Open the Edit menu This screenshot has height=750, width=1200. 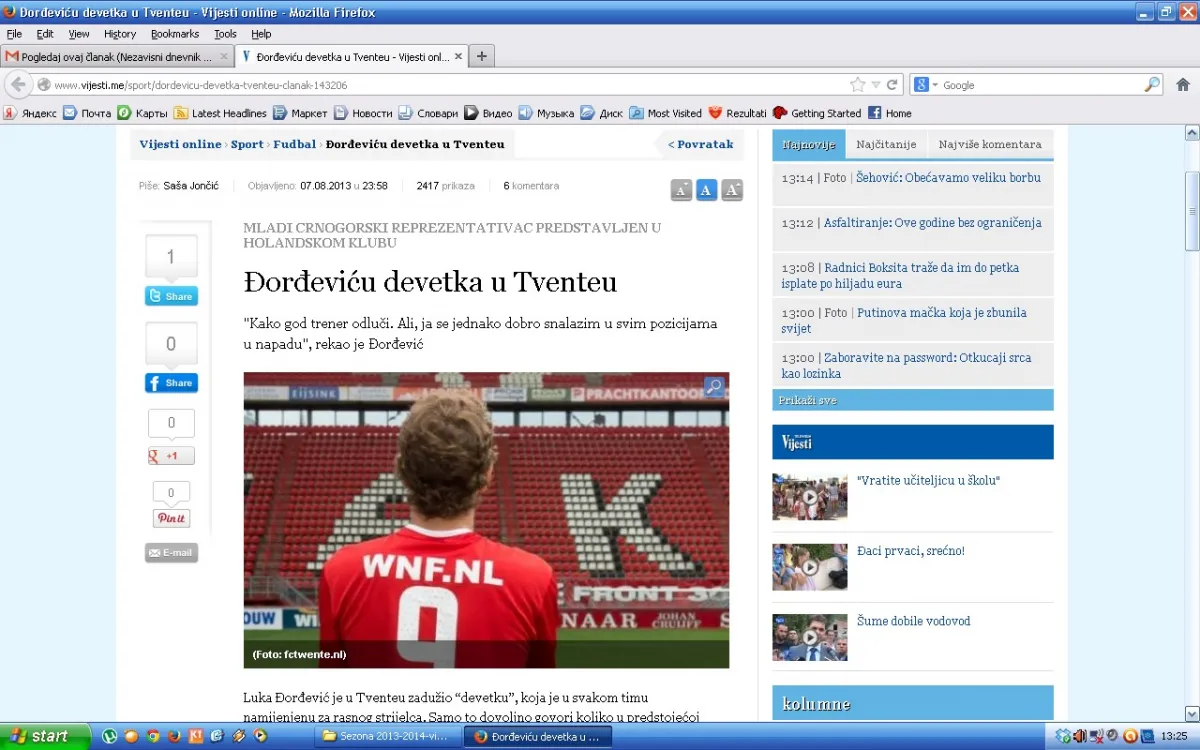tap(45, 34)
